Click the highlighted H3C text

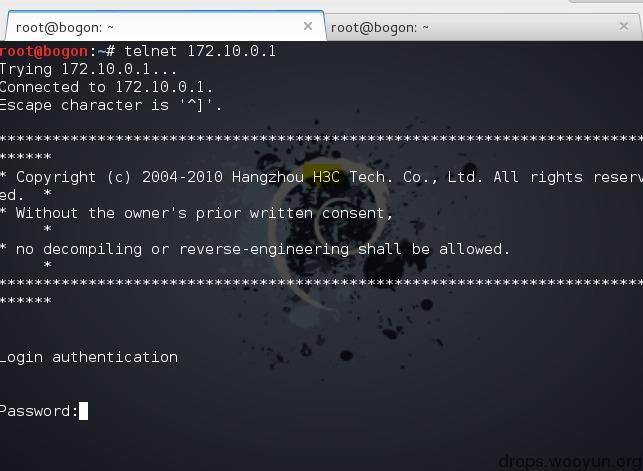pos(326,177)
